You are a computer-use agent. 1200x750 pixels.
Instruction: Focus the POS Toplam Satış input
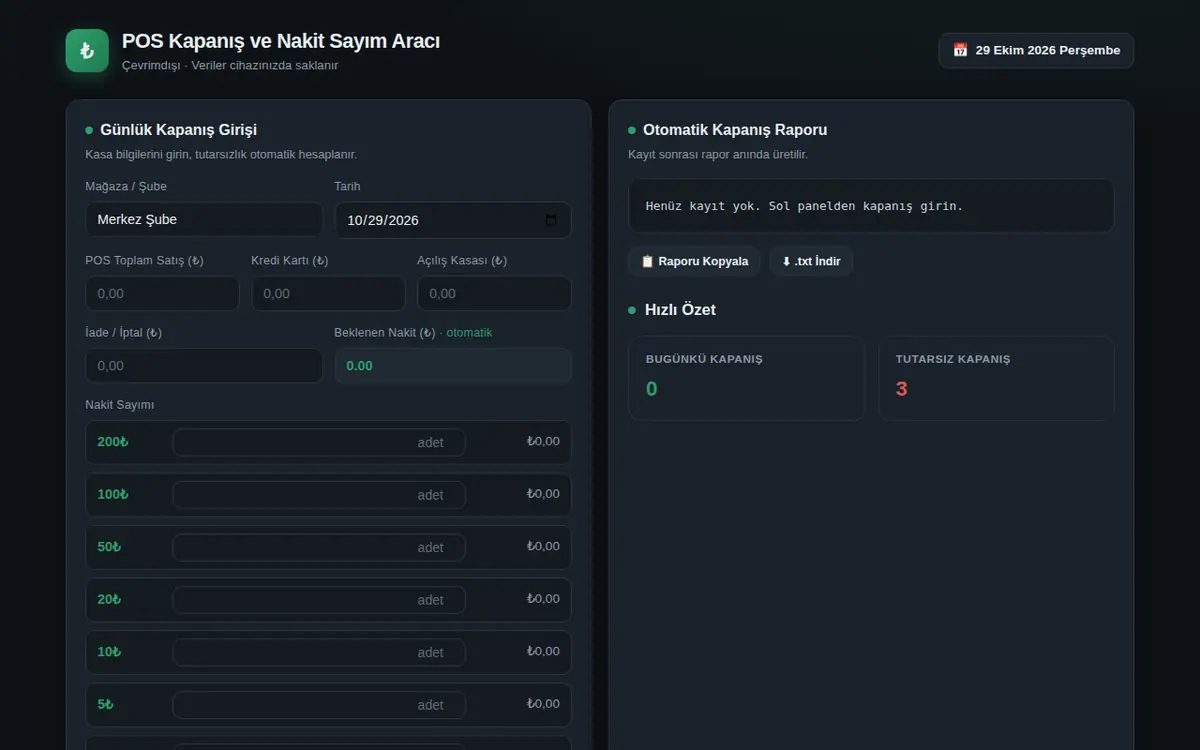click(163, 294)
